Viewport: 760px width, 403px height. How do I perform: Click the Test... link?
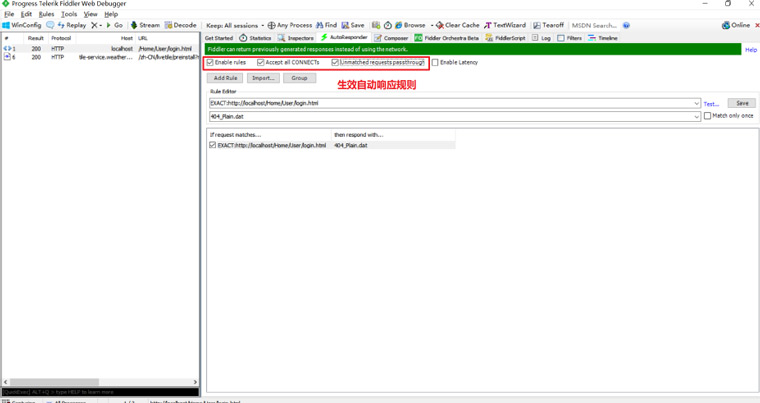click(711, 104)
